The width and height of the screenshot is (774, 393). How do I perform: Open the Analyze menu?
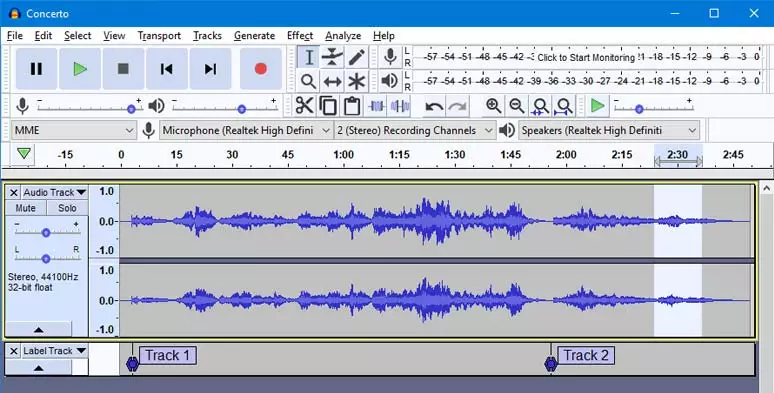pyautogui.click(x=343, y=36)
